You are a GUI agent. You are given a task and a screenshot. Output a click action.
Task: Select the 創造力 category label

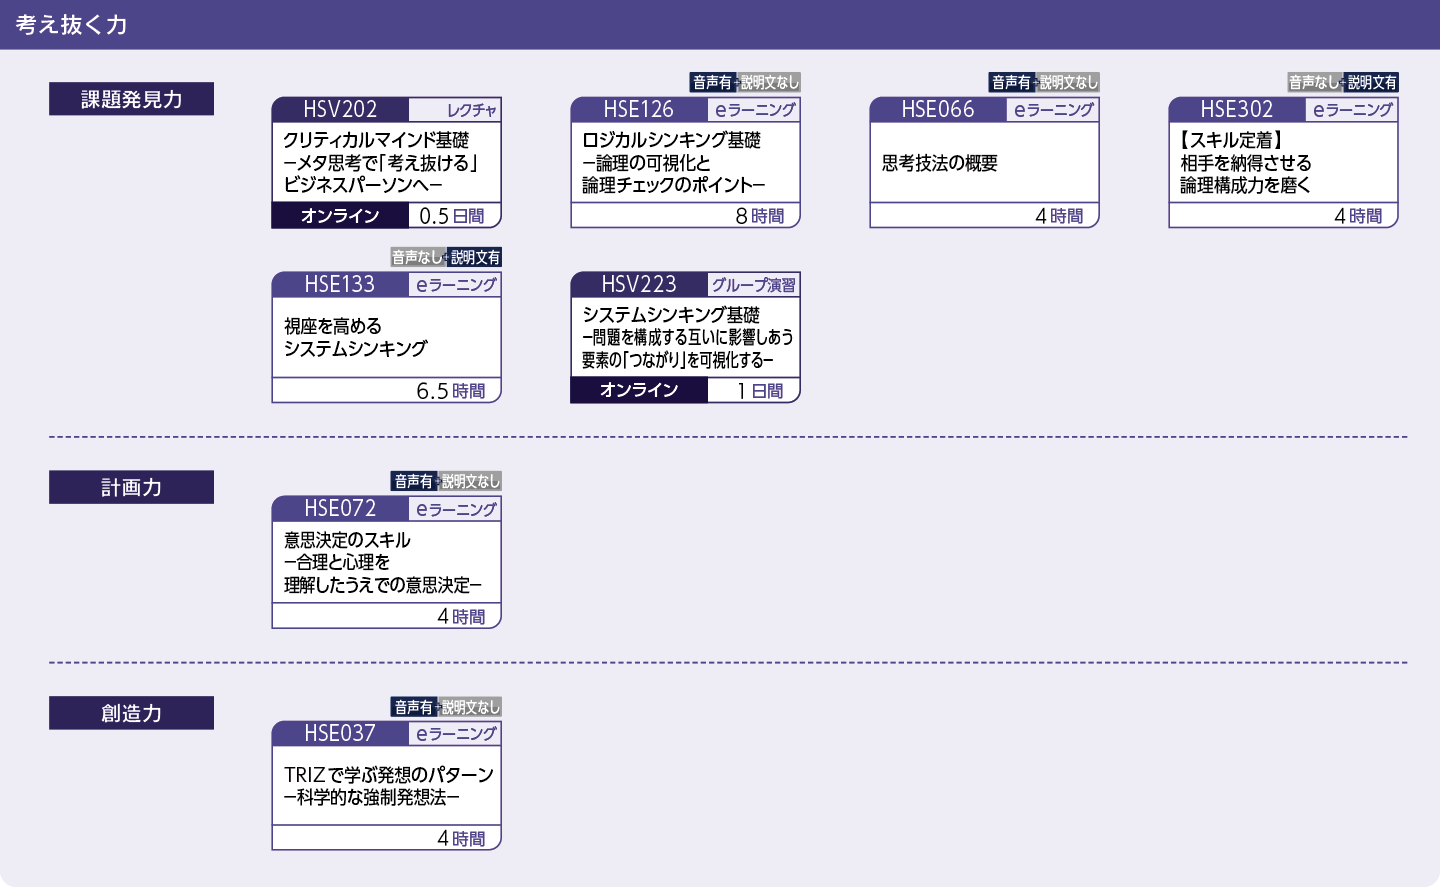pos(131,713)
